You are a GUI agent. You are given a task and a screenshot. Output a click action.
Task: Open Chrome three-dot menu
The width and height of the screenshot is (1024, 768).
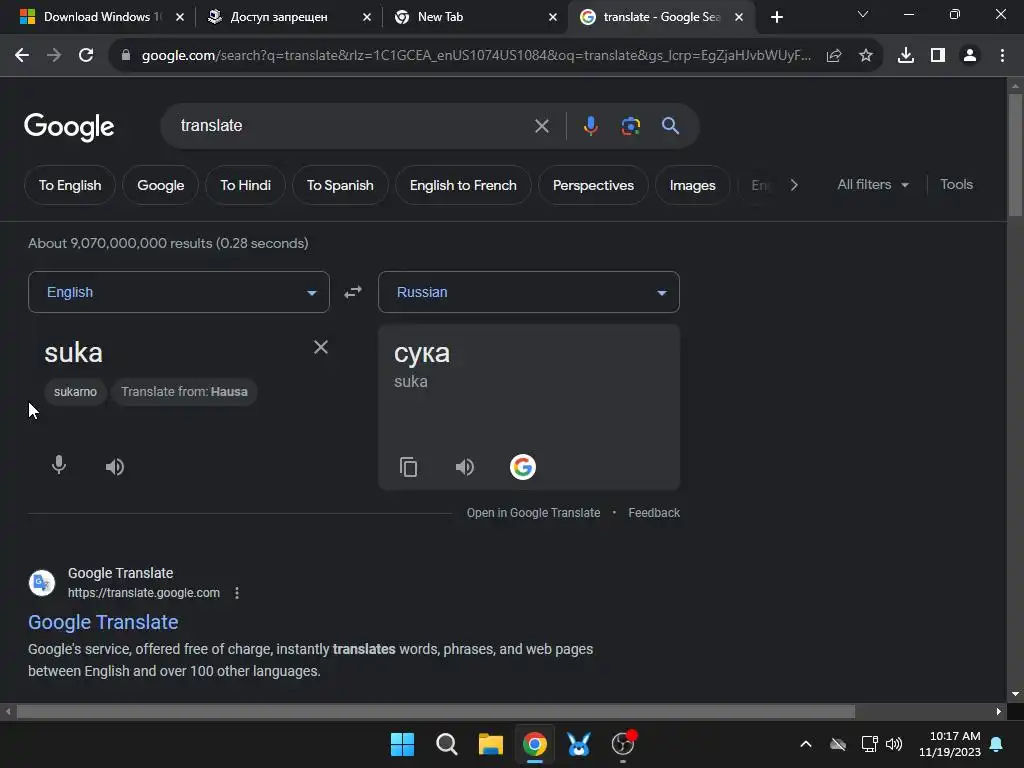pyautogui.click(x=1002, y=56)
